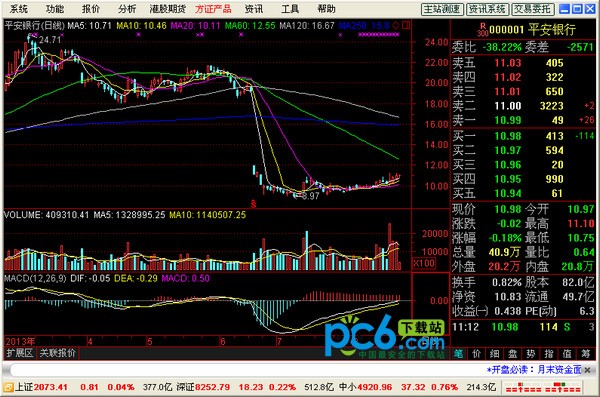Click the first red signal indicator in status bar
Screen dimensions: 600x397
coord(523,387)
